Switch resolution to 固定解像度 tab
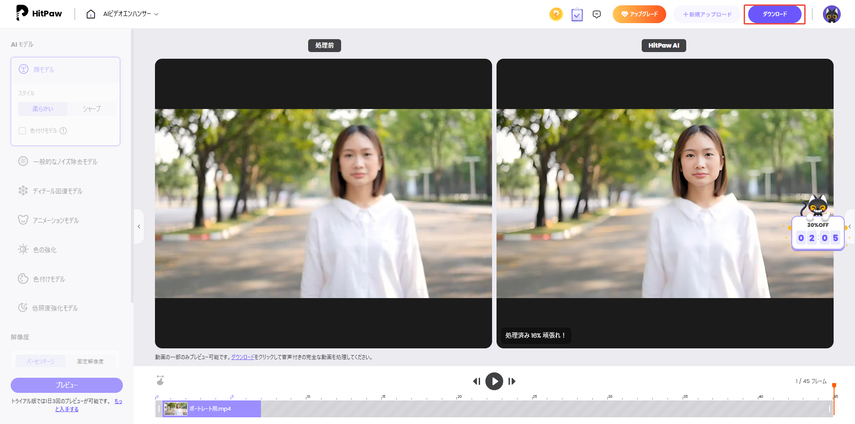Viewport: 855px width, 424px height. point(90,361)
